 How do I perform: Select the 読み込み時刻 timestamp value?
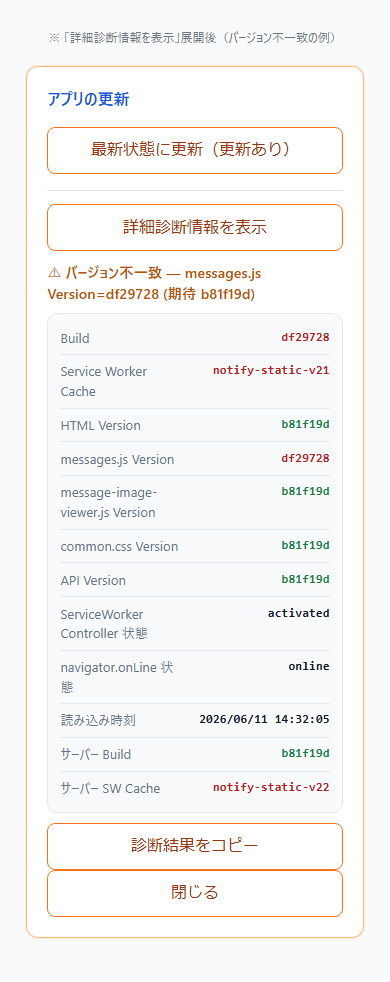point(264,719)
